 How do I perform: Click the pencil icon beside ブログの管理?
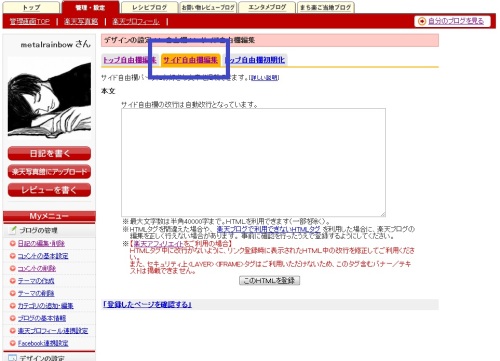click(12, 230)
